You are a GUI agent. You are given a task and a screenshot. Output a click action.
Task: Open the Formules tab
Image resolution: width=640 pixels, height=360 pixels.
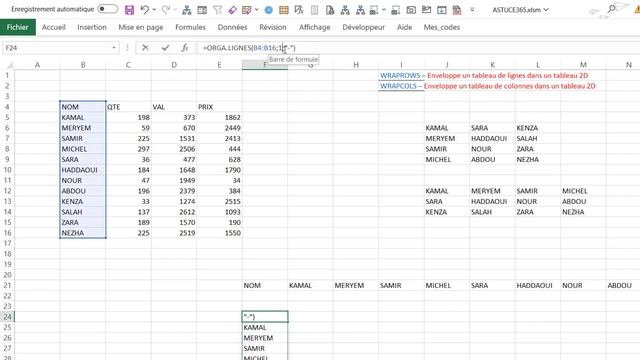pyautogui.click(x=190, y=27)
